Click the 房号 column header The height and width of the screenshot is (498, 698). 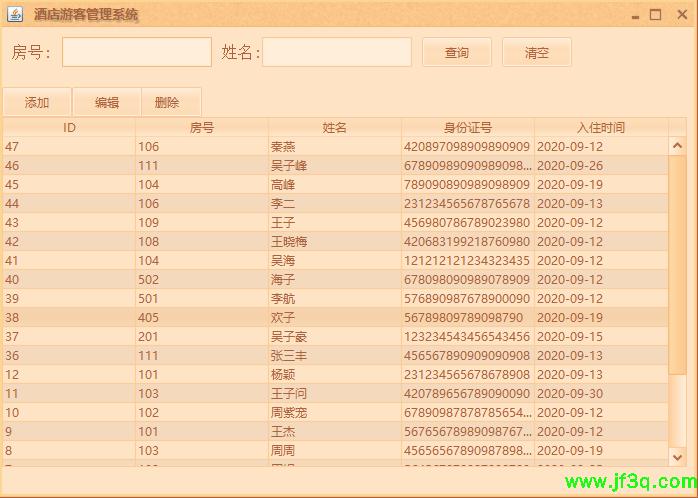click(x=202, y=127)
